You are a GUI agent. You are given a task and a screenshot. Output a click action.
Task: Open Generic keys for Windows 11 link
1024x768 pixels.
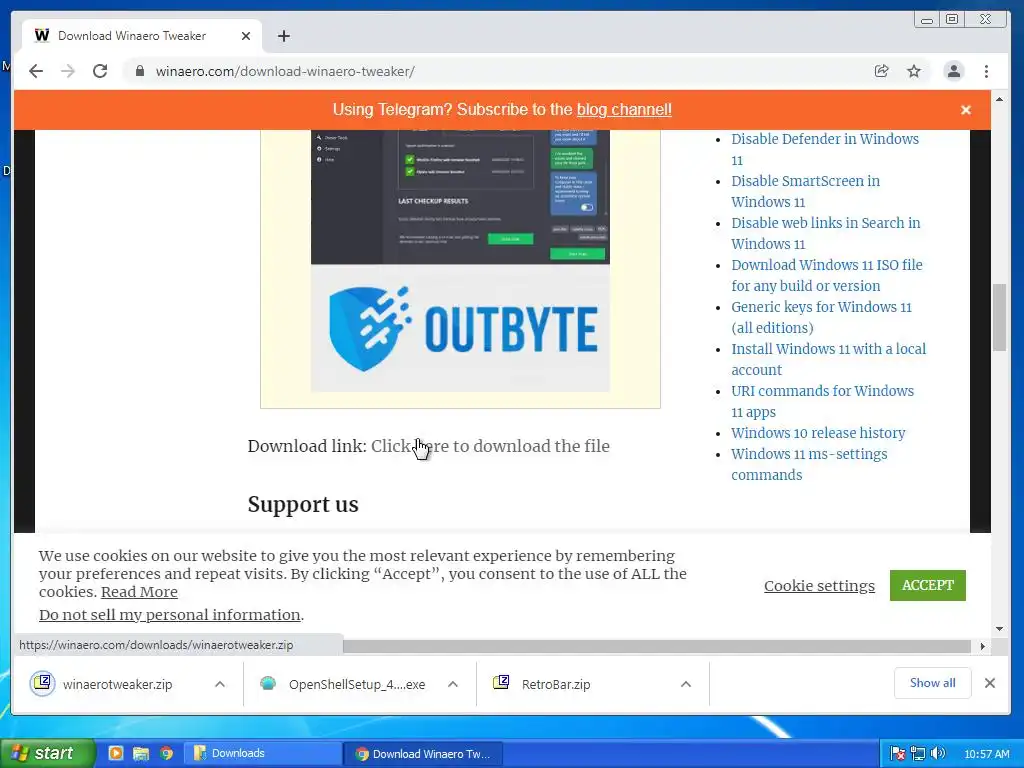coord(821,317)
